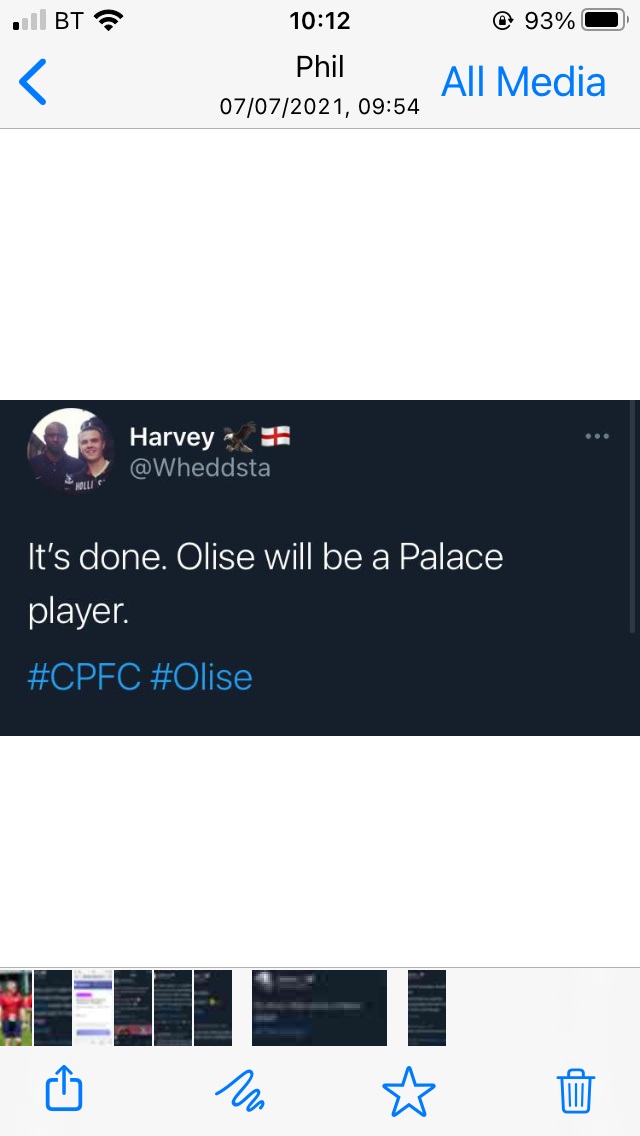
Task: Tap Harvey's profile picture in the tweet
Action: coord(70,452)
